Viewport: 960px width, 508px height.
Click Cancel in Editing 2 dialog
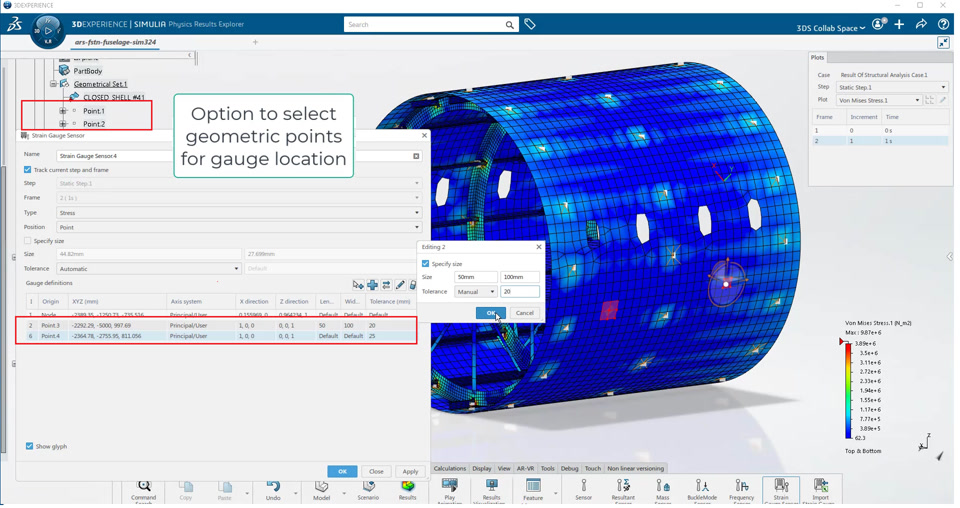(525, 313)
